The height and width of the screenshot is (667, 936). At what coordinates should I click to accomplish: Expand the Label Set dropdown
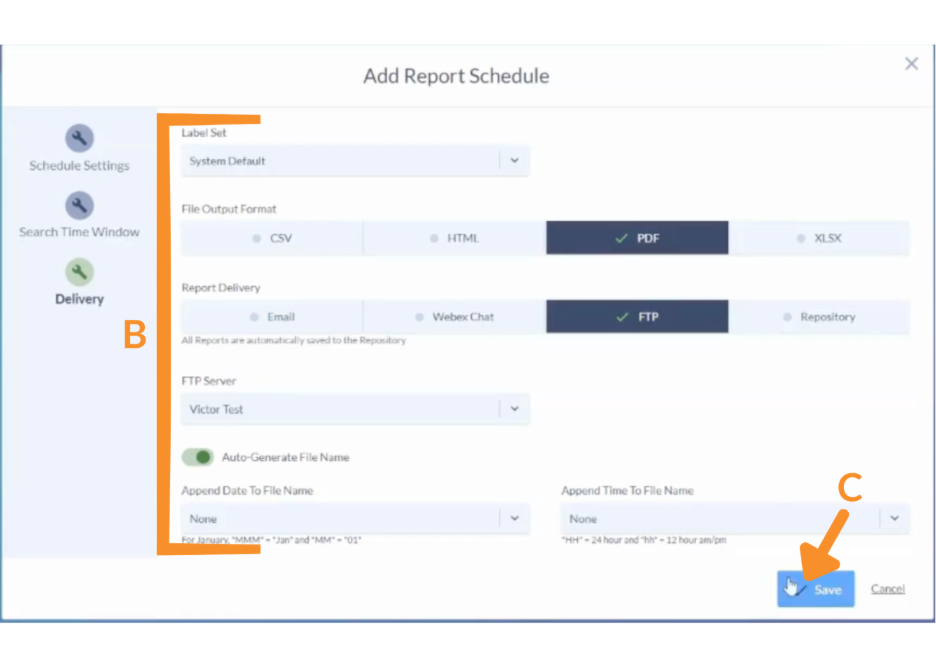[514, 160]
